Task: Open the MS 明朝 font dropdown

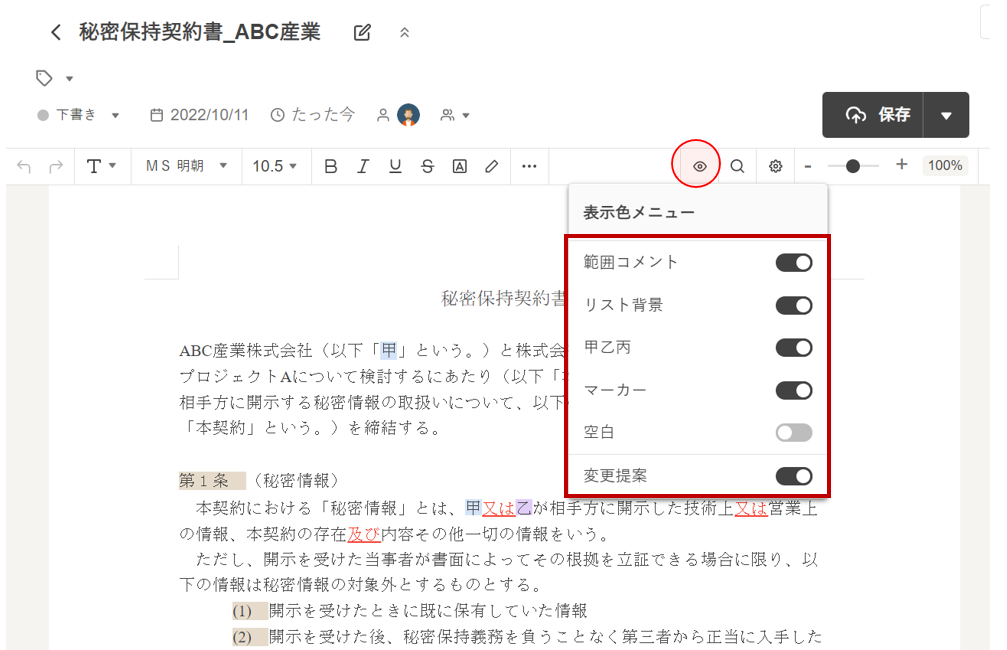Action: 187,166
